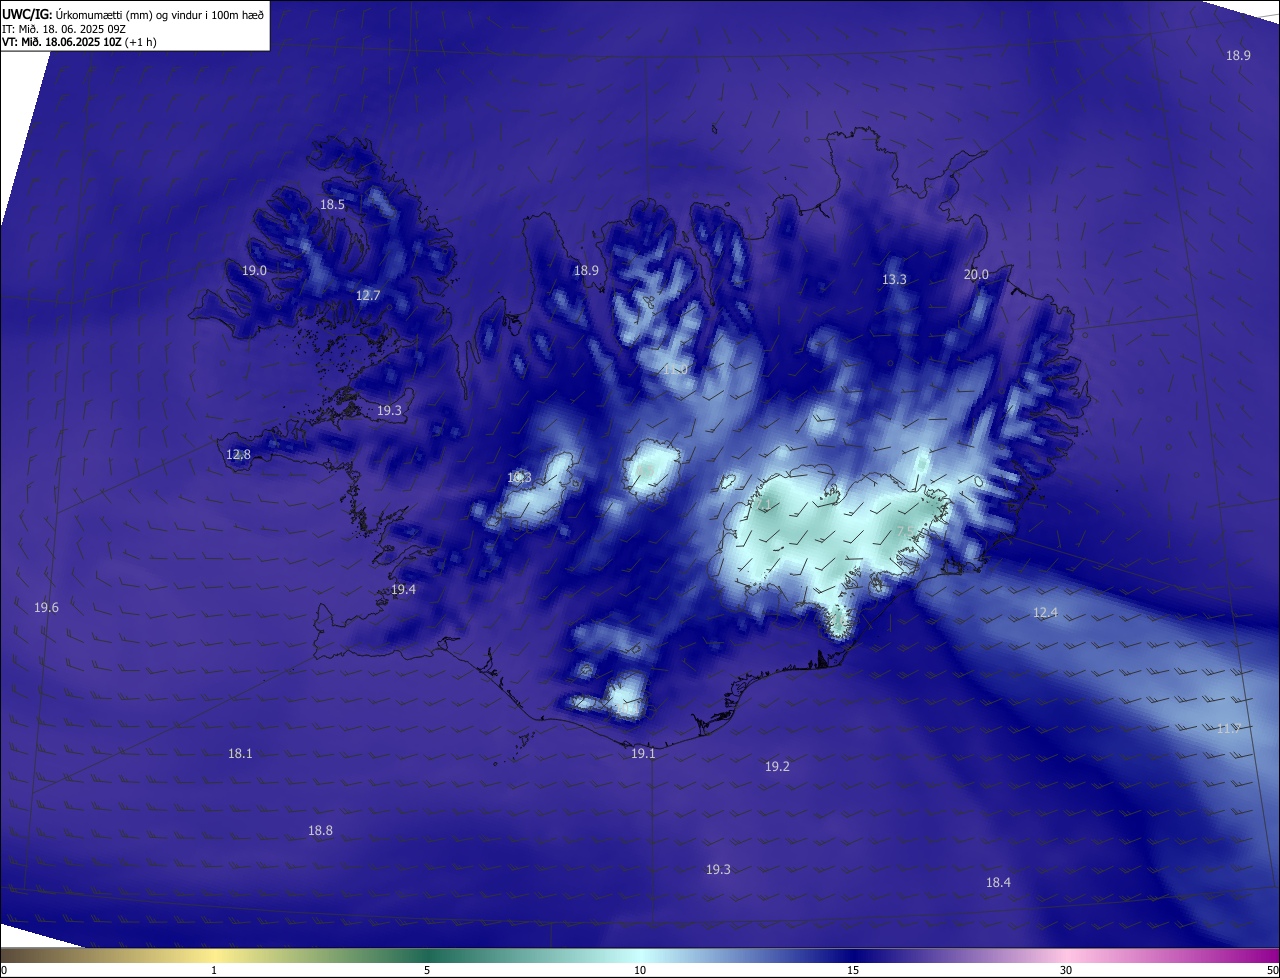Screen dimensions: 1280x978
Task: Click the 19.1 value on the south coast
Action: coord(643,753)
